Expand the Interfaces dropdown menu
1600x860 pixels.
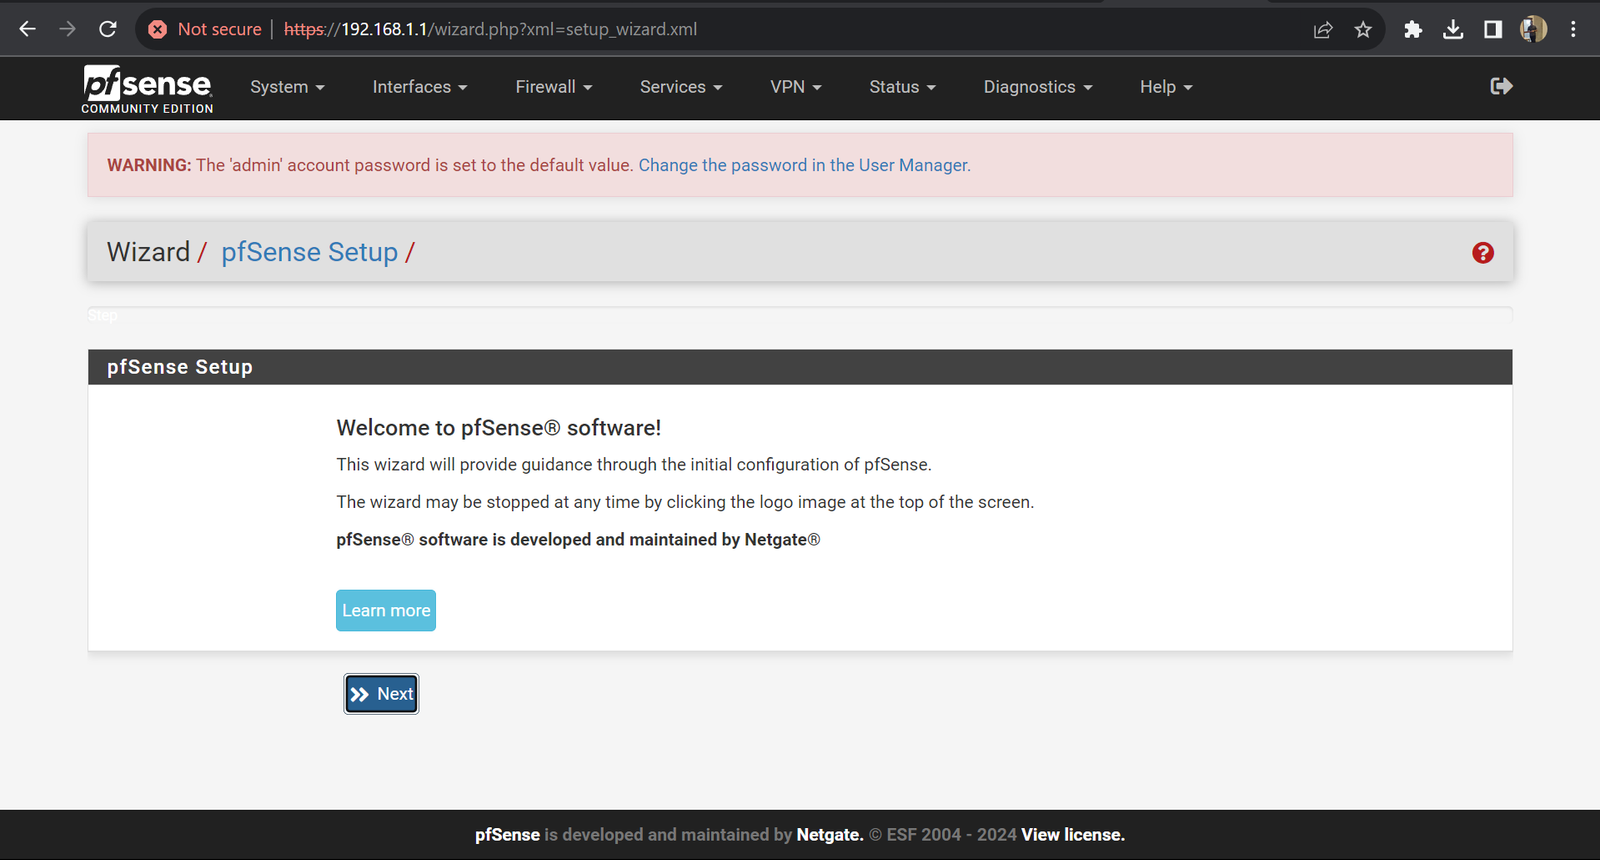(419, 87)
